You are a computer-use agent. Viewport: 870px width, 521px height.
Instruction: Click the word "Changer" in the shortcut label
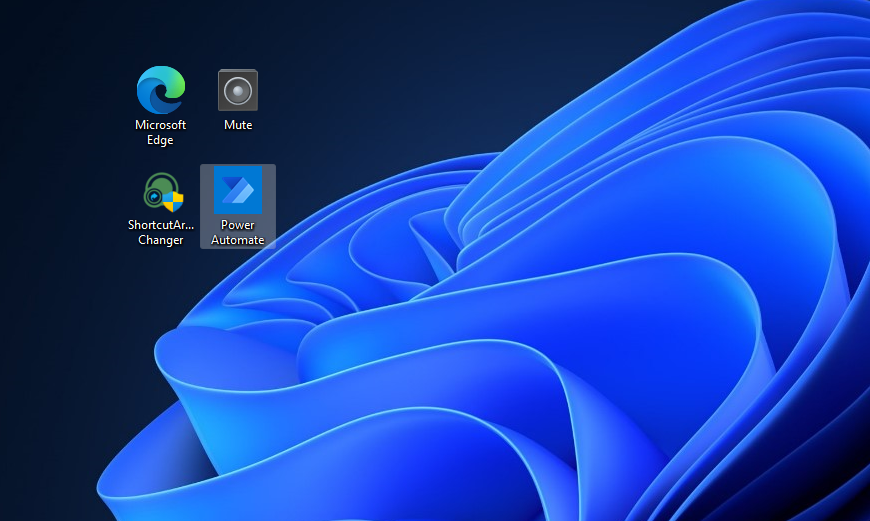tap(161, 241)
